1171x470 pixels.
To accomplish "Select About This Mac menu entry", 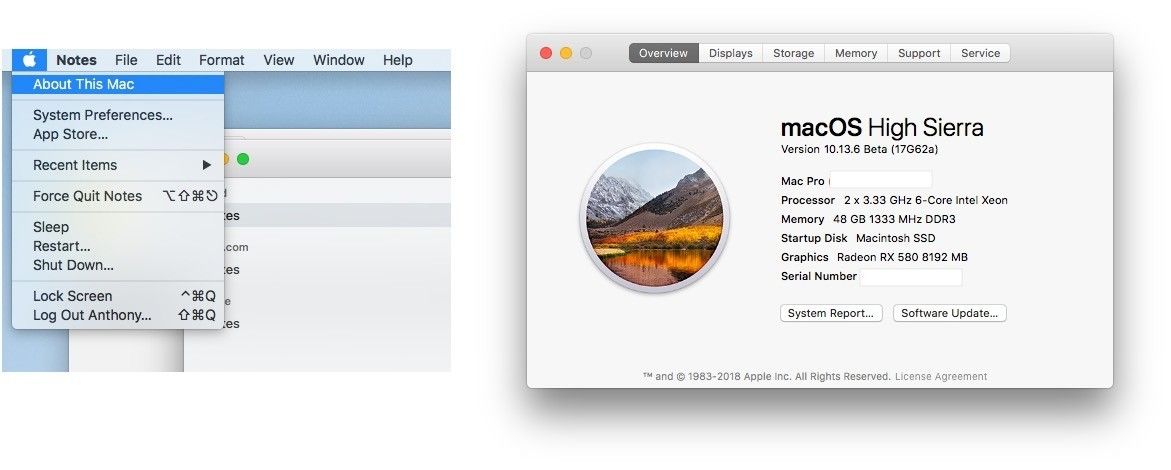I will (83, 84).
